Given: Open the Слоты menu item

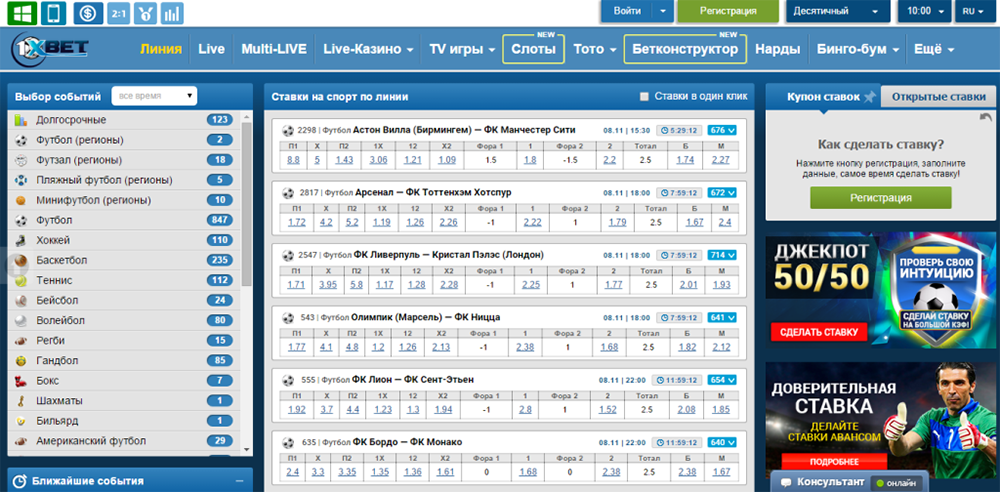Looking at the screenshot, I should (x=534, y=49).
